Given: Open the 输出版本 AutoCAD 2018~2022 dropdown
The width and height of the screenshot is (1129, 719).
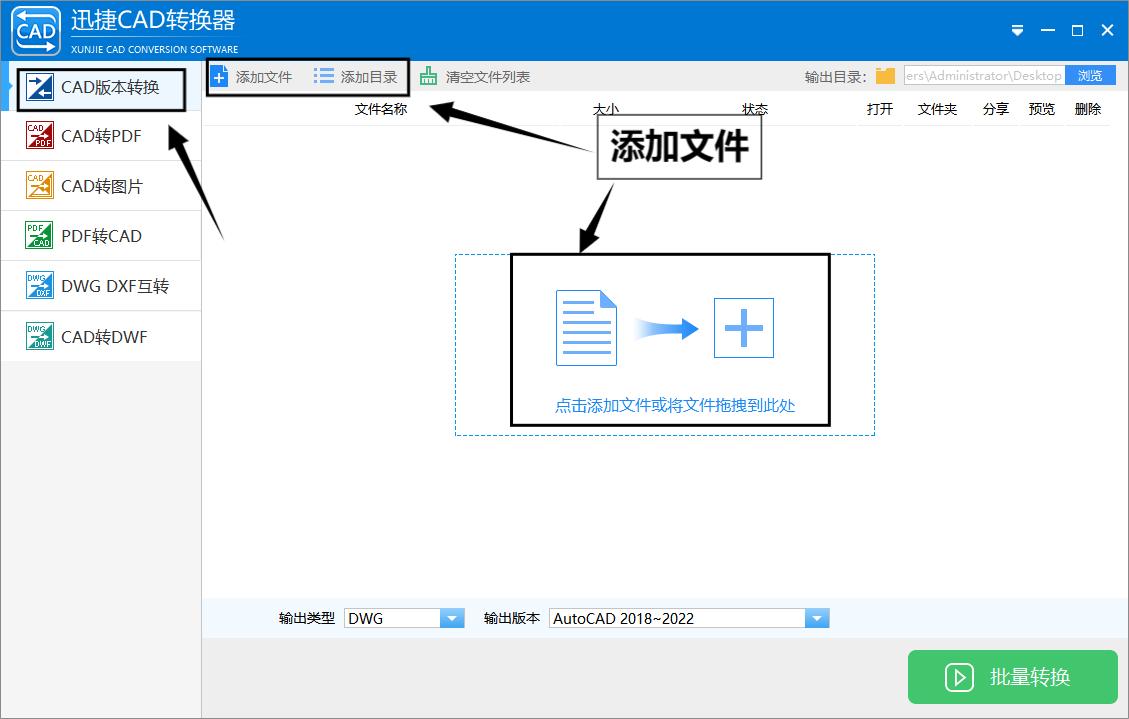Looking at the screenshot, I should tap(689, 618).
